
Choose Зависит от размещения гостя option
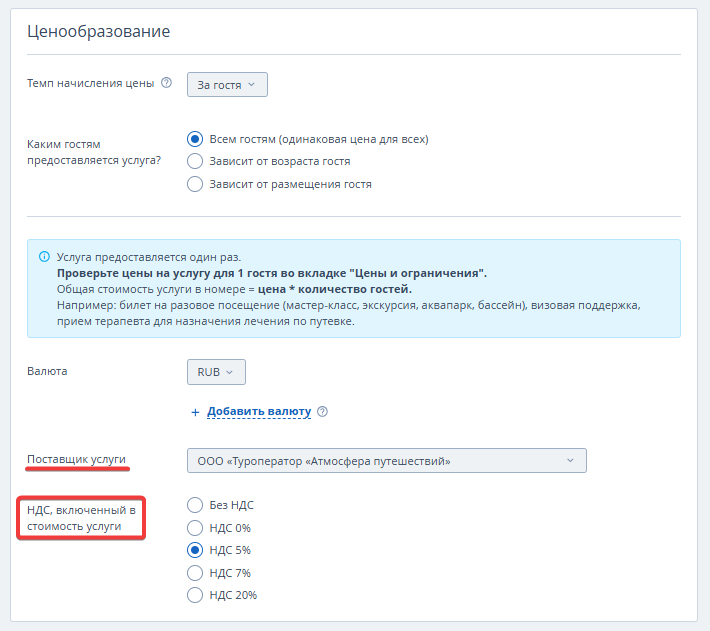pyautogui.click(x=195, y=184)
